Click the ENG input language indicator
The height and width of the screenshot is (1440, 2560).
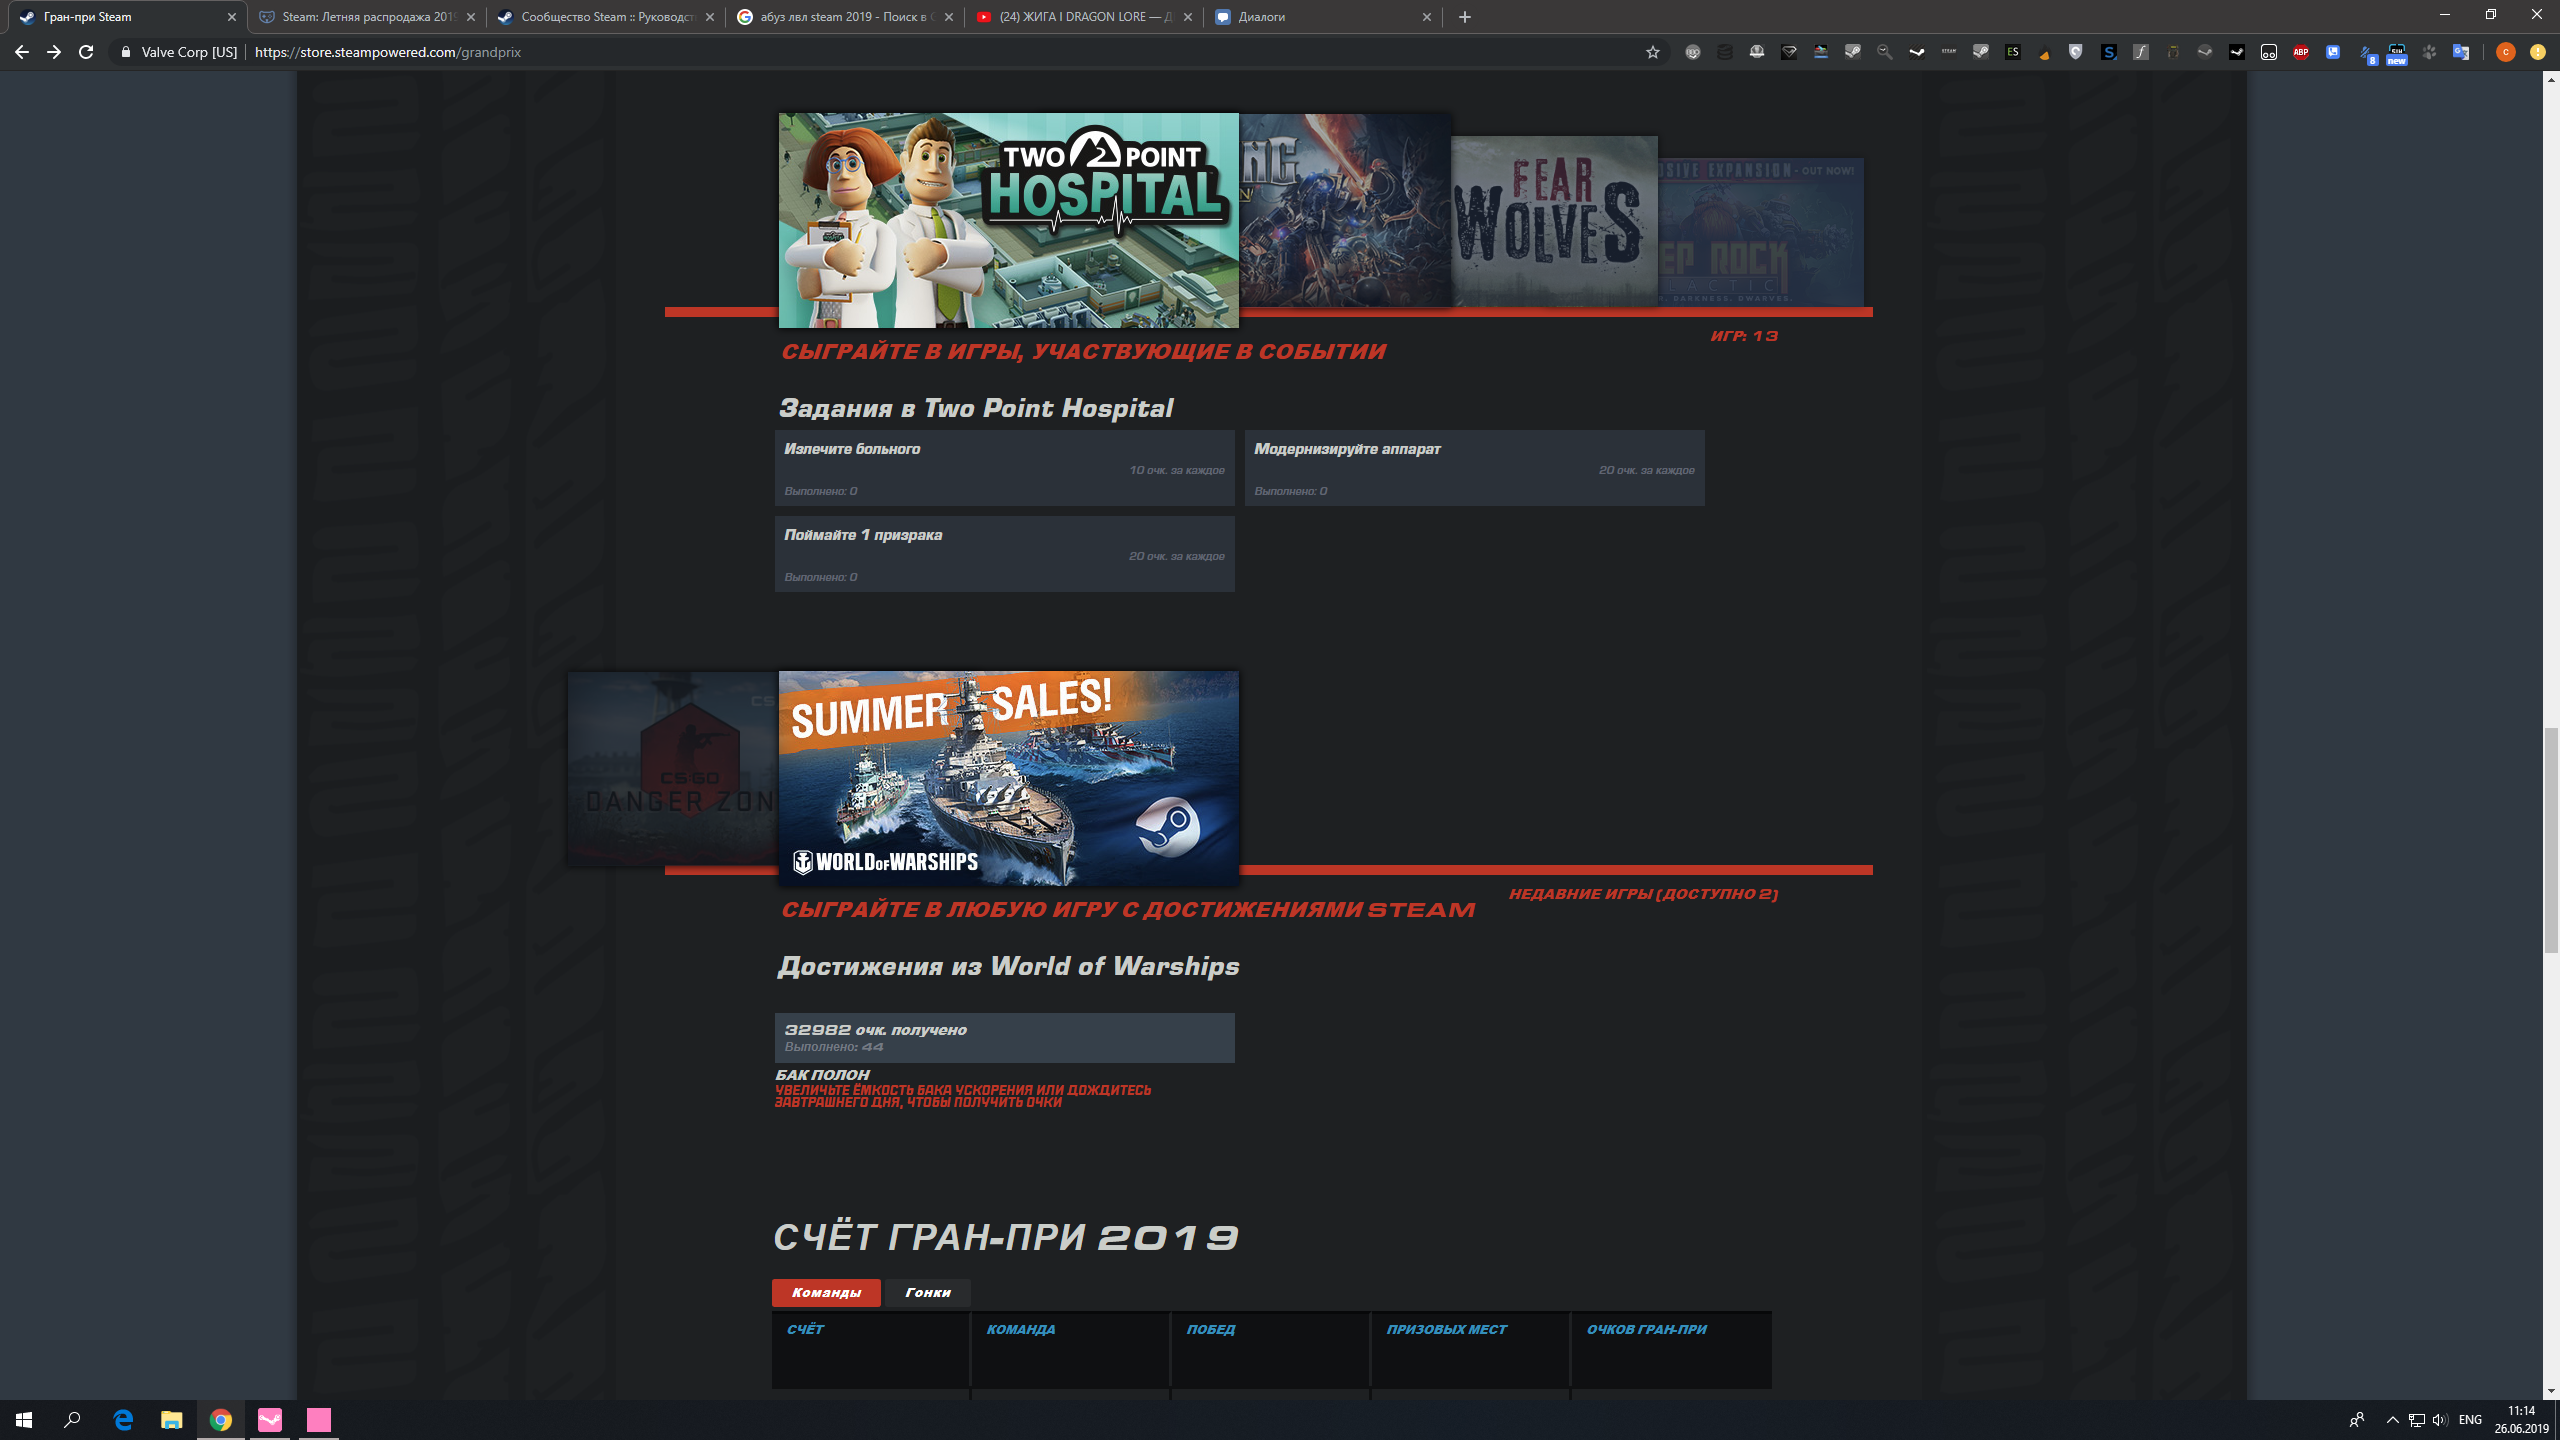(2470, 1420)
